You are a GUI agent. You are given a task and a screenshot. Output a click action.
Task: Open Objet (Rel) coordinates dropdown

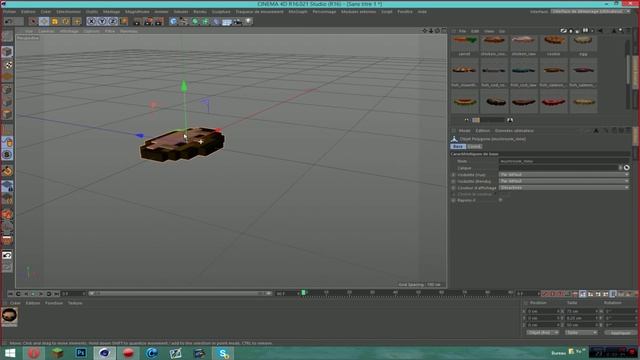tap(542, 333)
